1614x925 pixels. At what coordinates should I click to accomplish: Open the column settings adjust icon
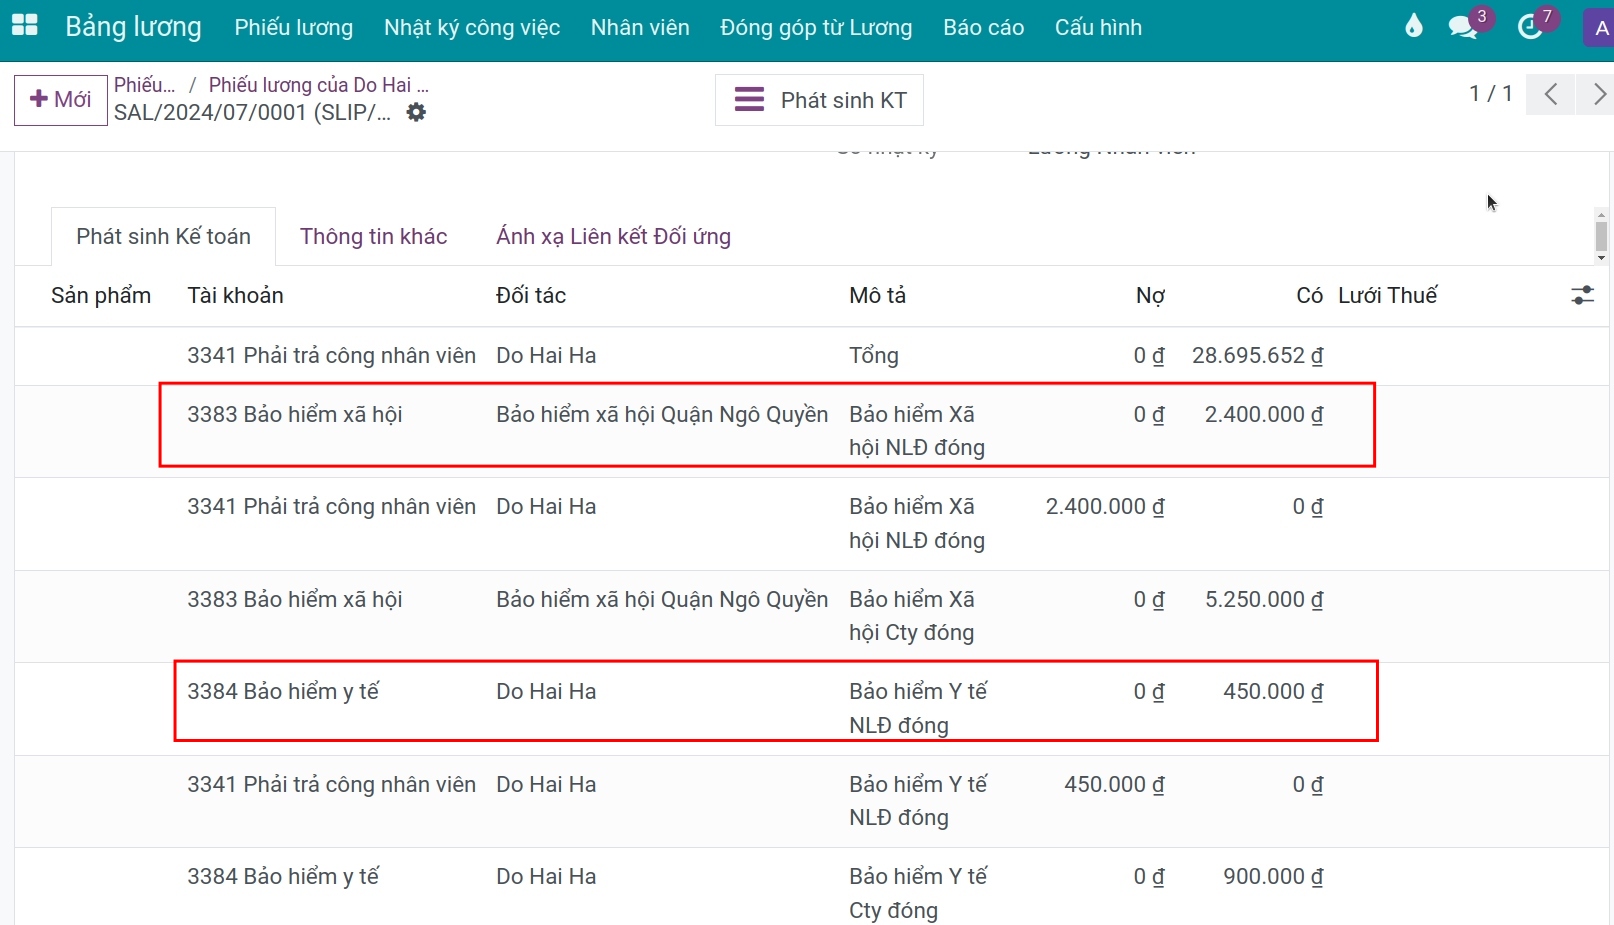pos(1582,295)
